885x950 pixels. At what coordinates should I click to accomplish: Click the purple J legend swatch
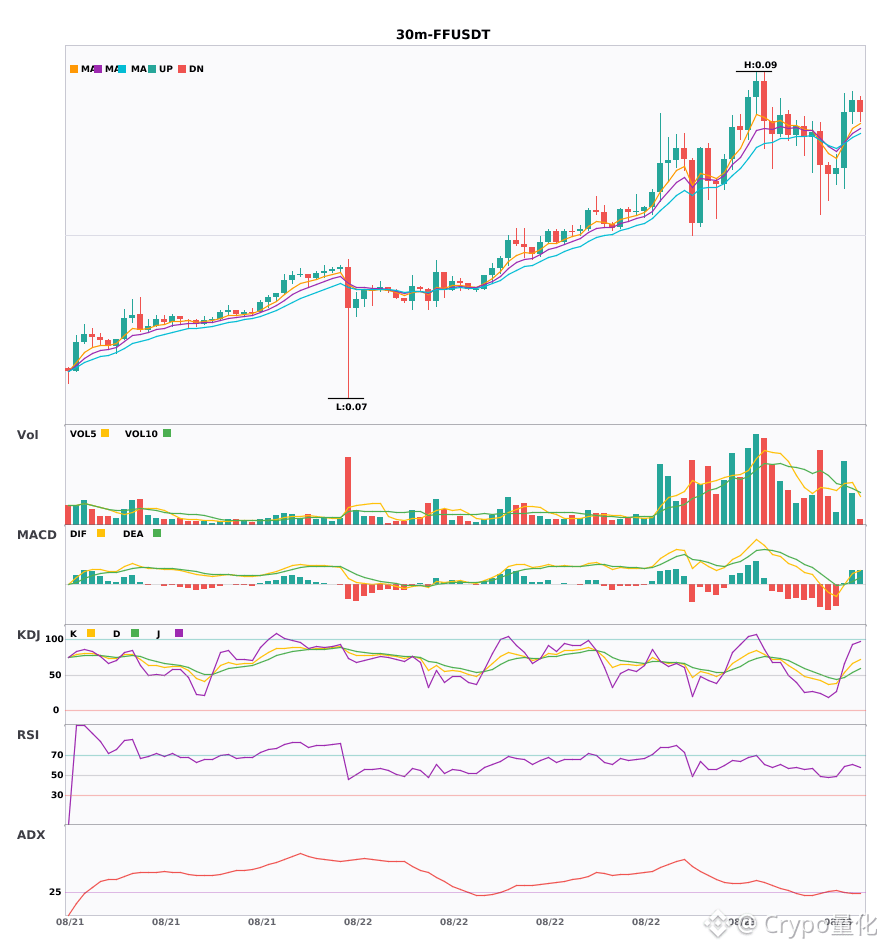pyautogui.click(x=179, y=633)
